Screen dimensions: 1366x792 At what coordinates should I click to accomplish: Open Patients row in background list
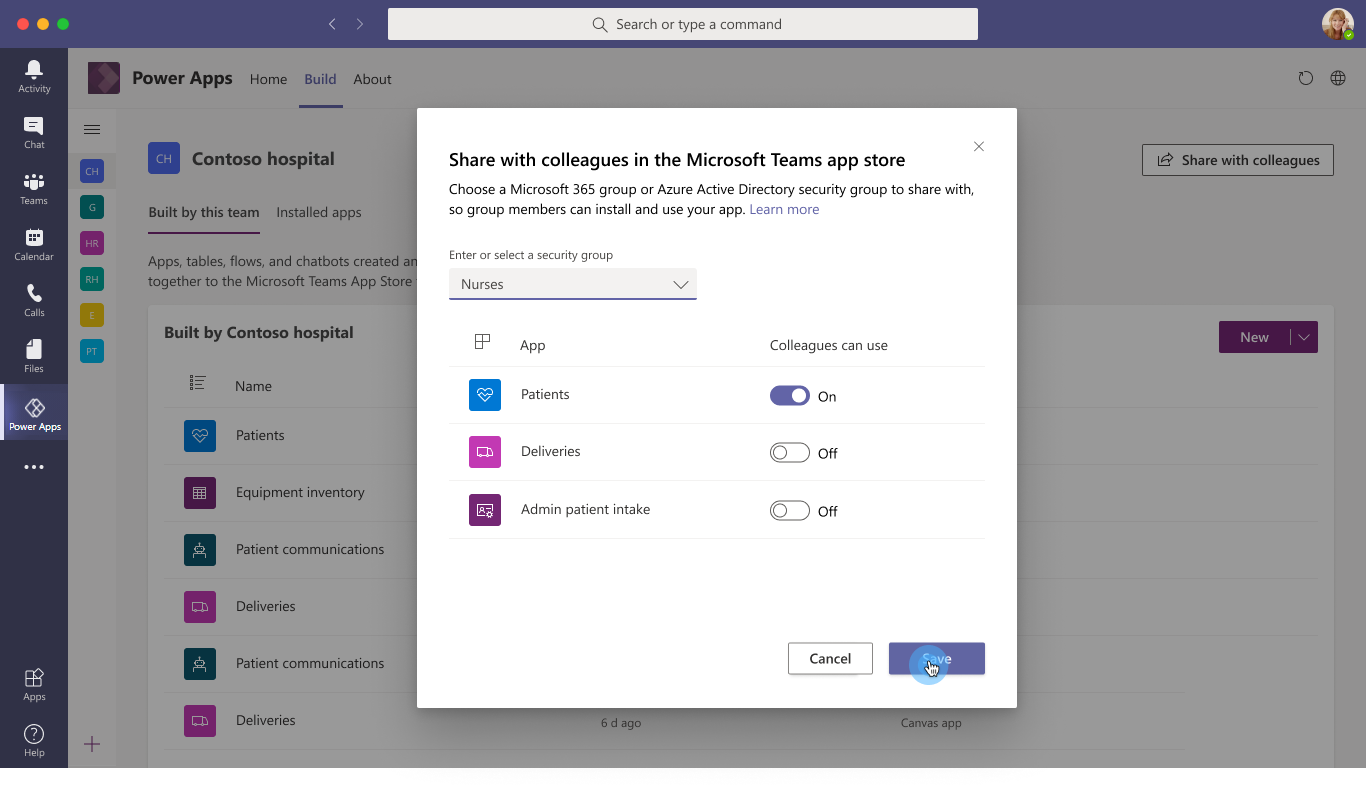260,435
